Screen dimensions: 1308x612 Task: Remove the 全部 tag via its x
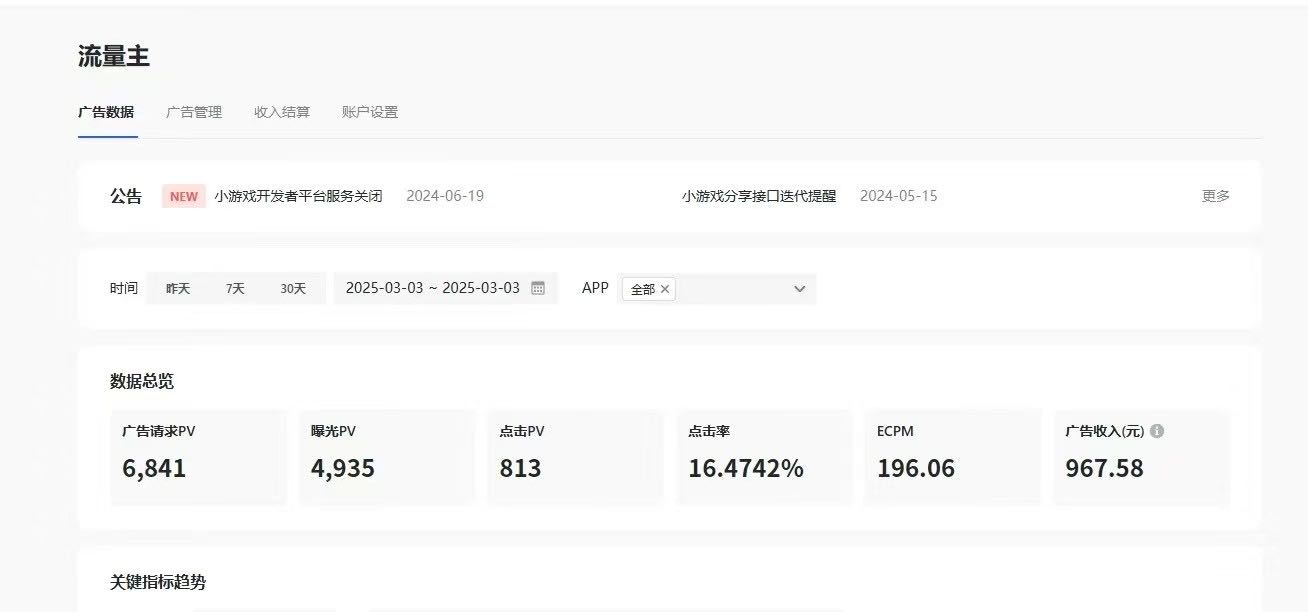point(665,289)
